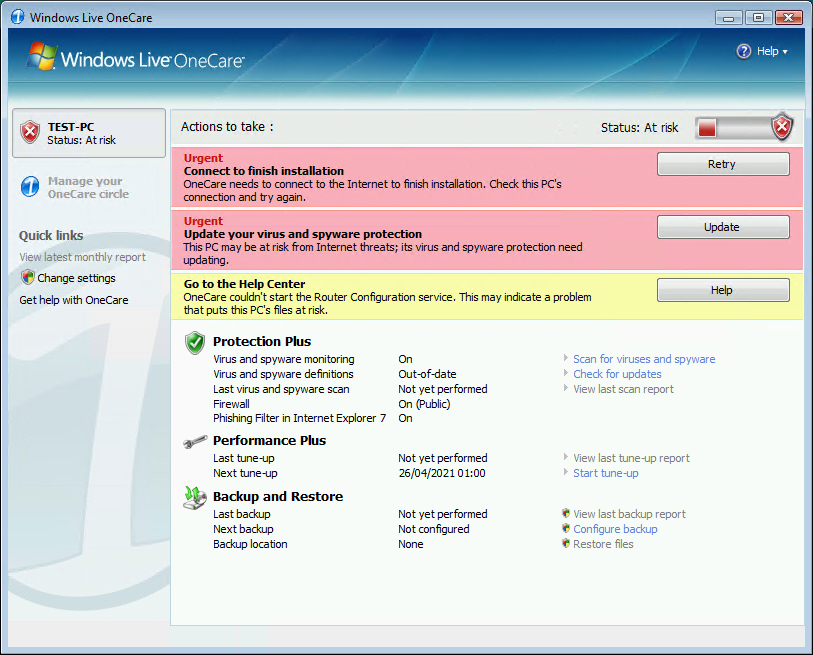The image size is (813, 655).
Task: Open View last tune-up report link
Action: tap(632, 458)
